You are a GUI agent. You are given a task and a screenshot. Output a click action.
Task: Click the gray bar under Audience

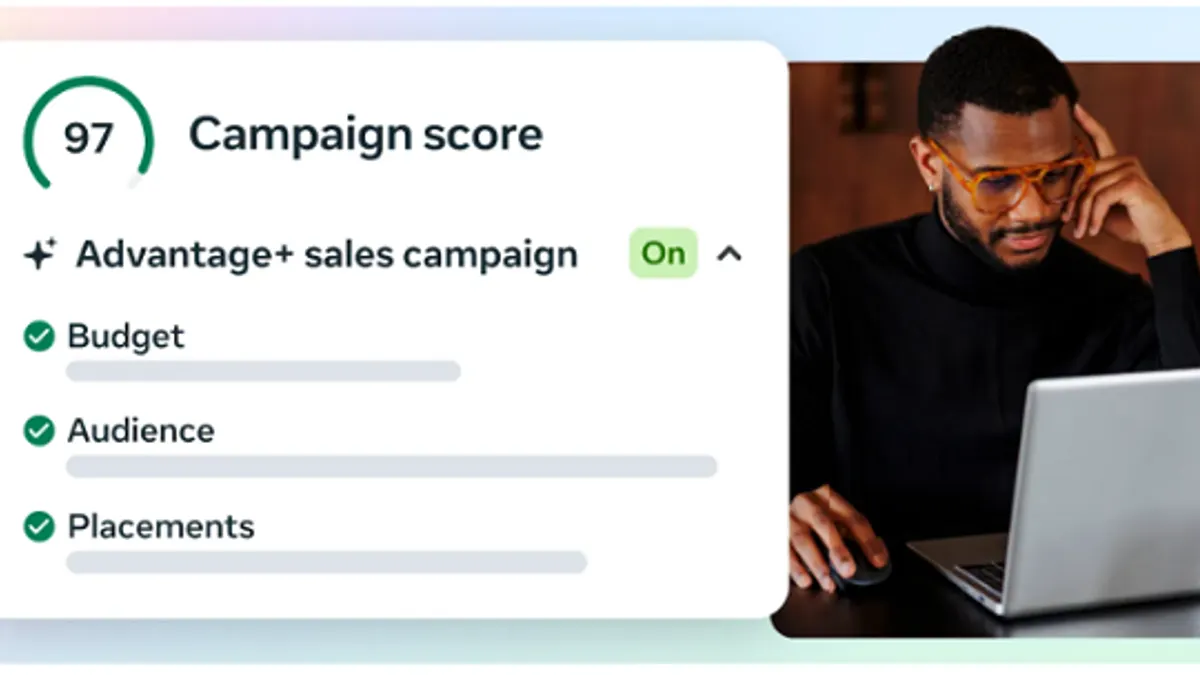pyautogui.click(x=391, y=466)
